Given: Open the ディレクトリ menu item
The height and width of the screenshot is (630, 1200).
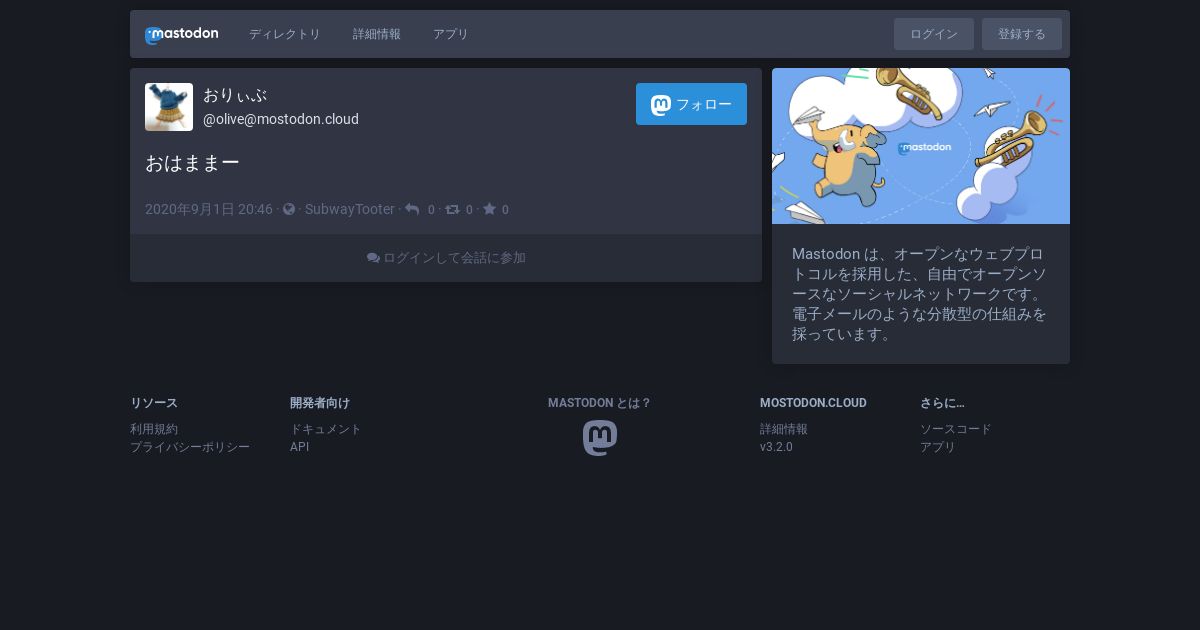Looking at the screenshot, I should point(285,34).
